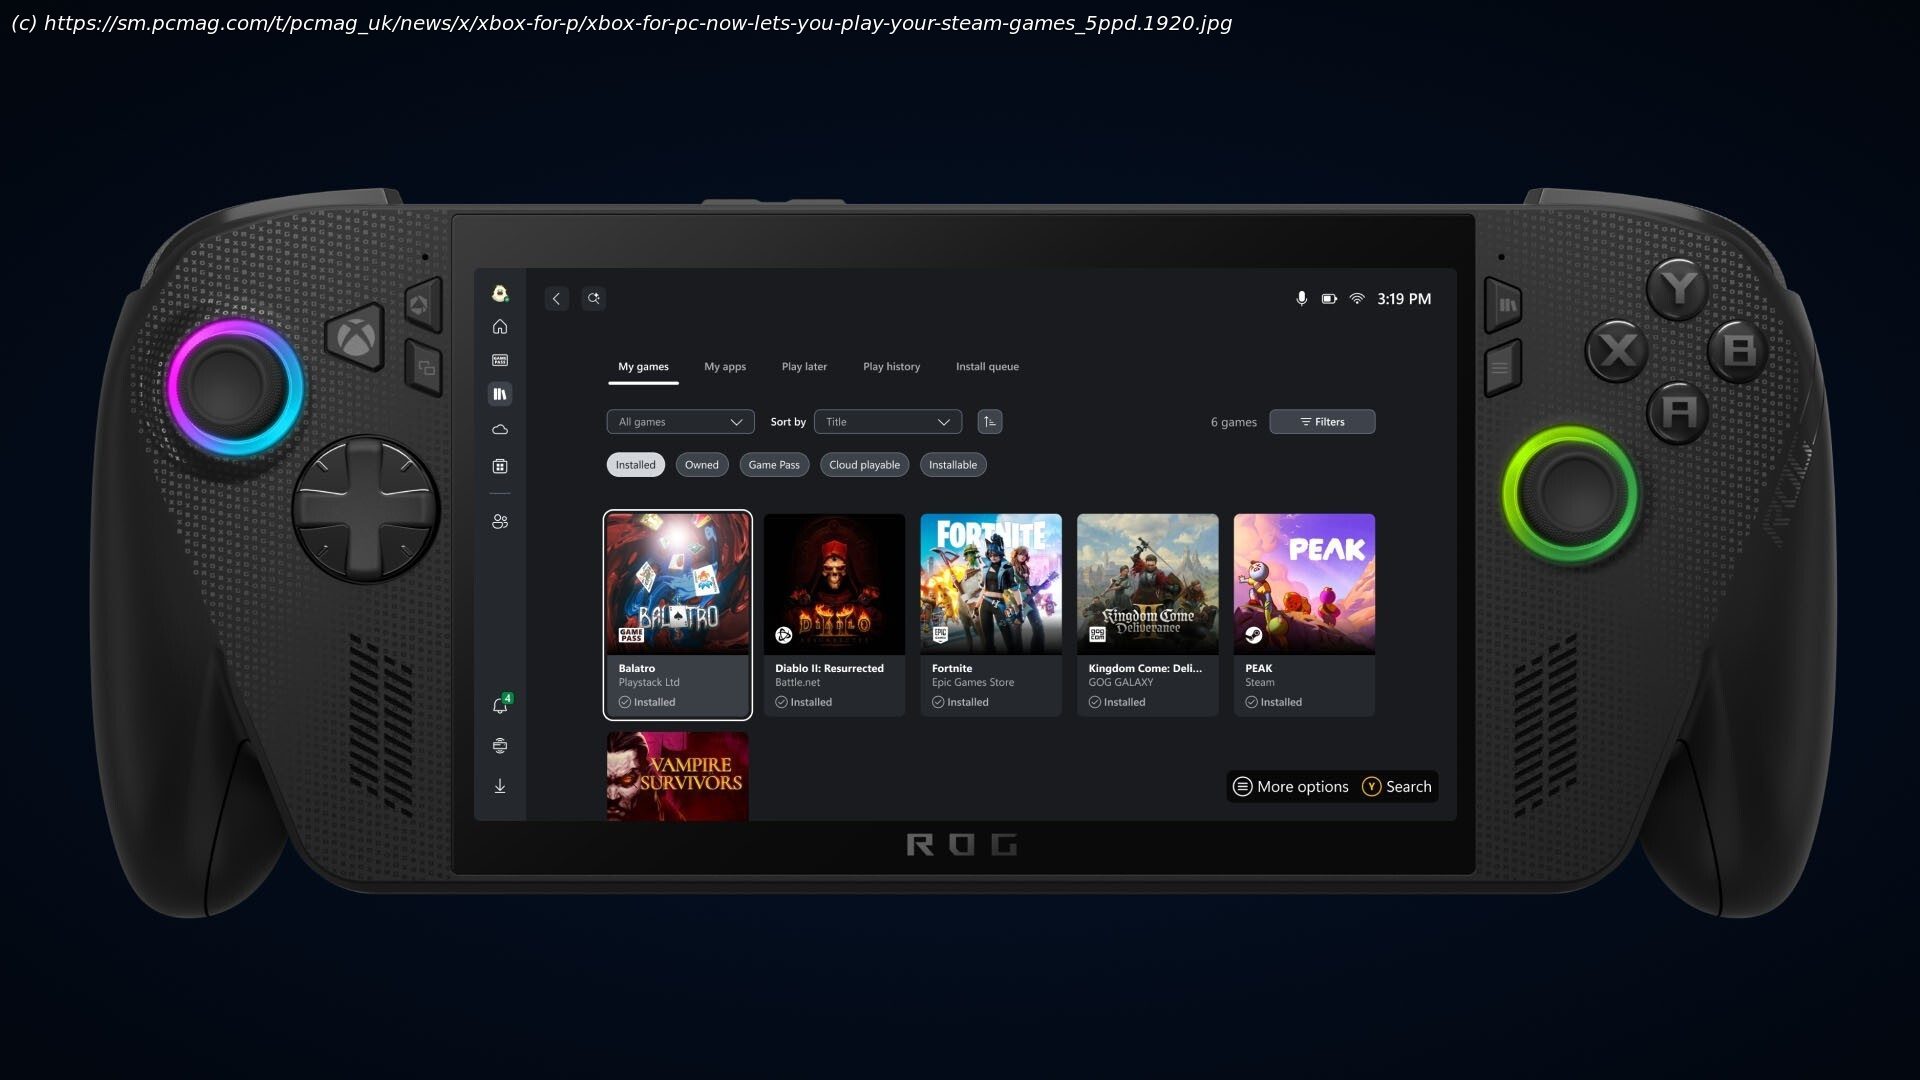Select the Kingdom Come: Deliverance cover art
The width and height of the screenshot is (1920, 1080).
pos(1147,585)
